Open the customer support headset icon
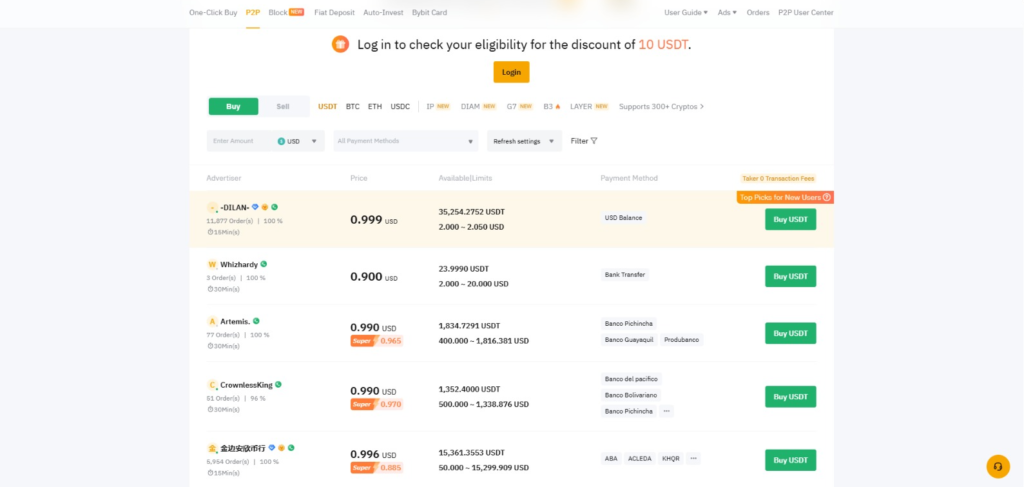Screen dimensions: 1024x487 pos(998,466)
